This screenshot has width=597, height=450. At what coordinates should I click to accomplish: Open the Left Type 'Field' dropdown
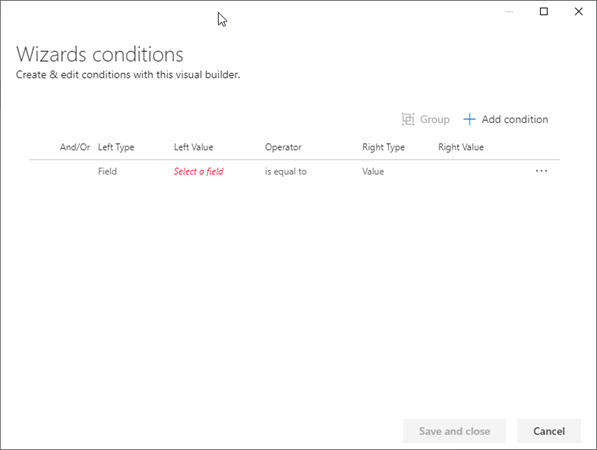(x=107, y=171)
